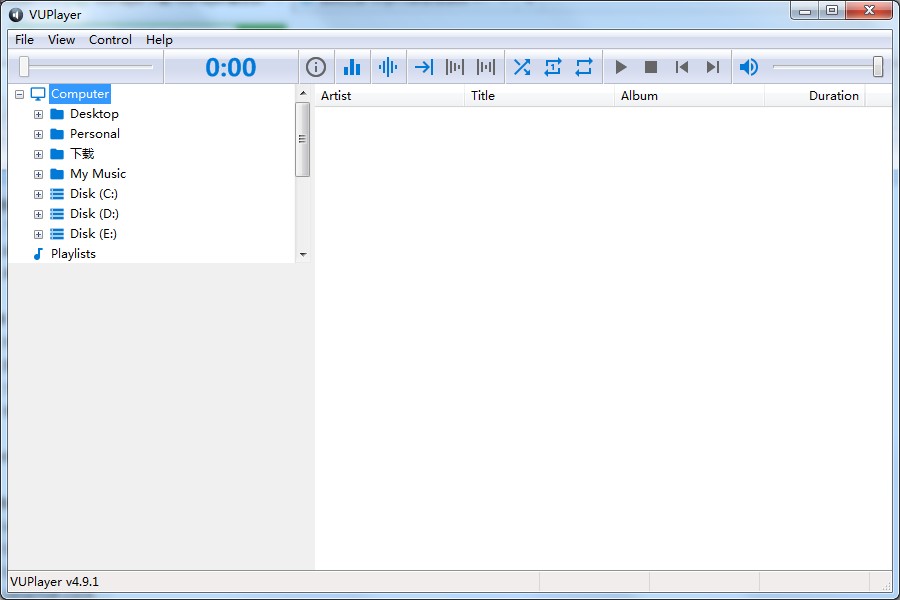The width and height of the screenshot is (900, 600).
Task: Click the album gain toolbar icon
Action: [486, 67]
